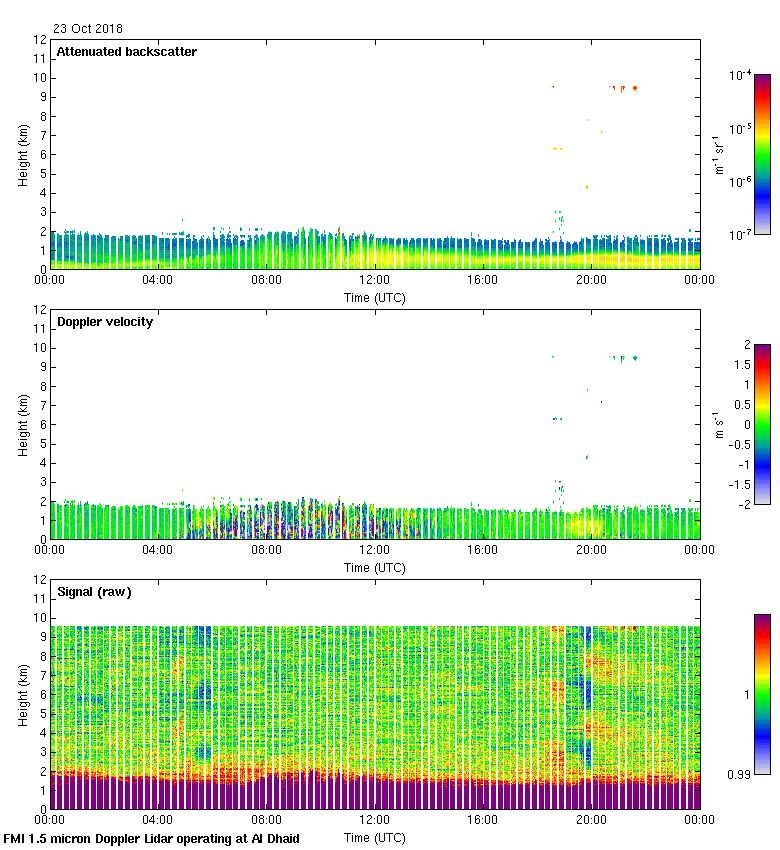
Task: Click the 10⁻⁴ label on backscatter colorbar
Action: click(x=740, y=75)
